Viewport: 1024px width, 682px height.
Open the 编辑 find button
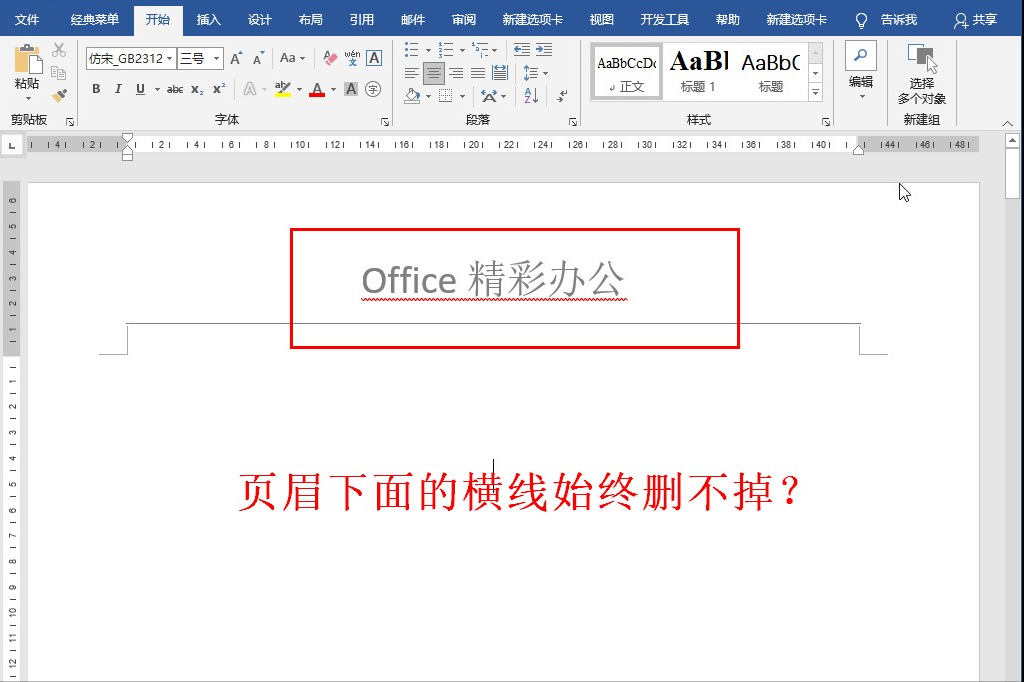point(861,70)
